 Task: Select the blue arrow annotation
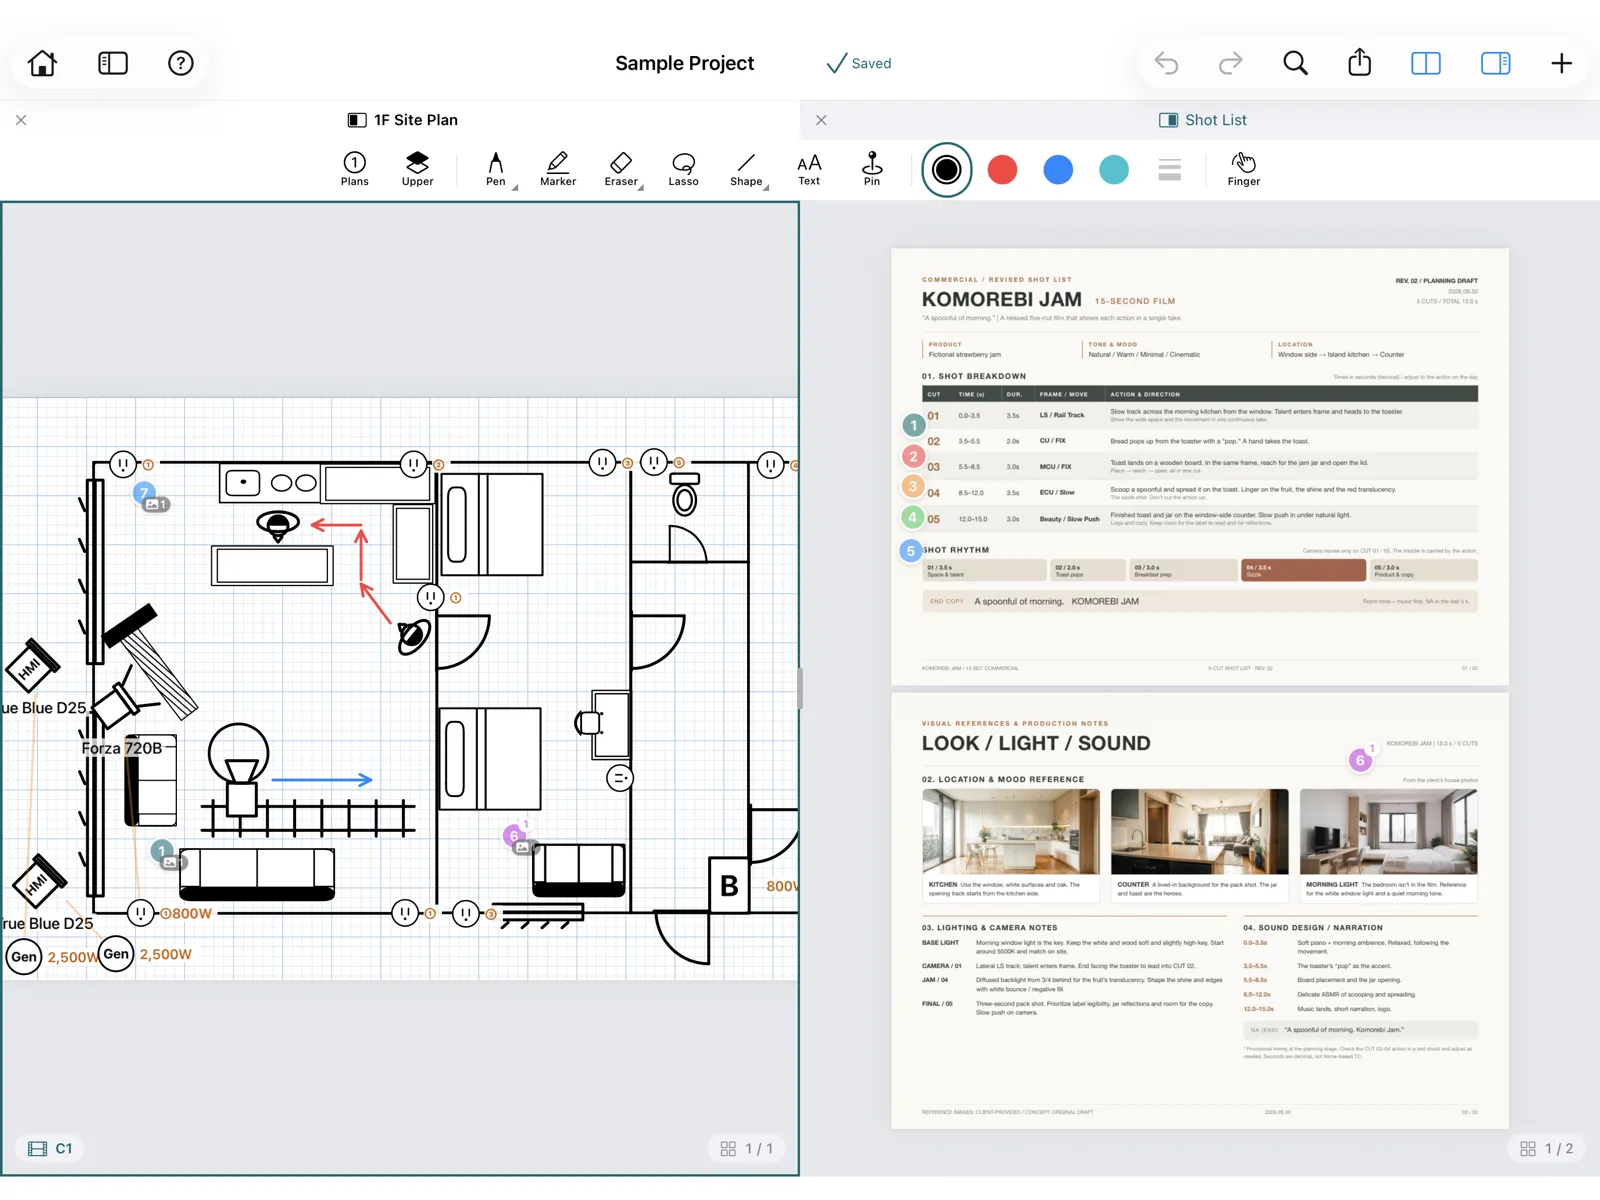pos(322,779)
